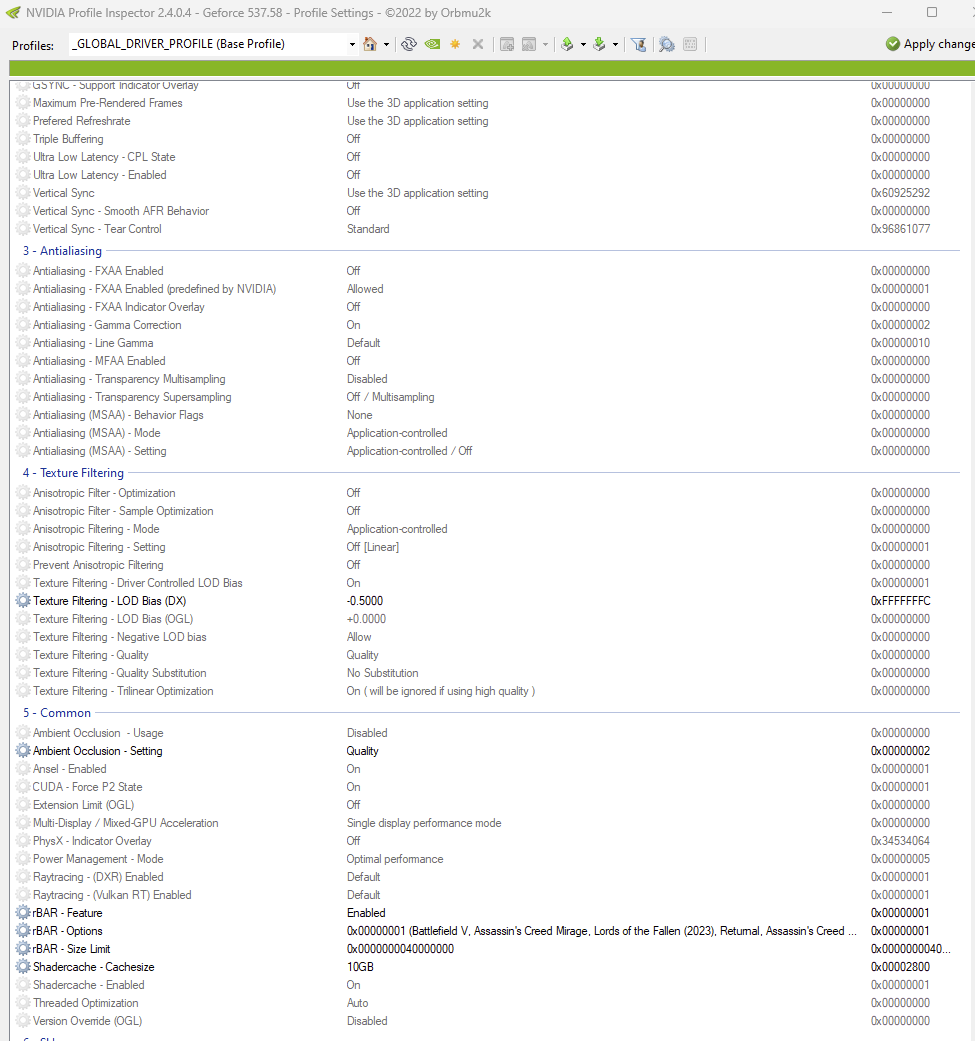This screenshot has width=975, height=1041.
Task: Click the Off / Multisampling value
Action: pyautogui.click(x=390, y=396)
